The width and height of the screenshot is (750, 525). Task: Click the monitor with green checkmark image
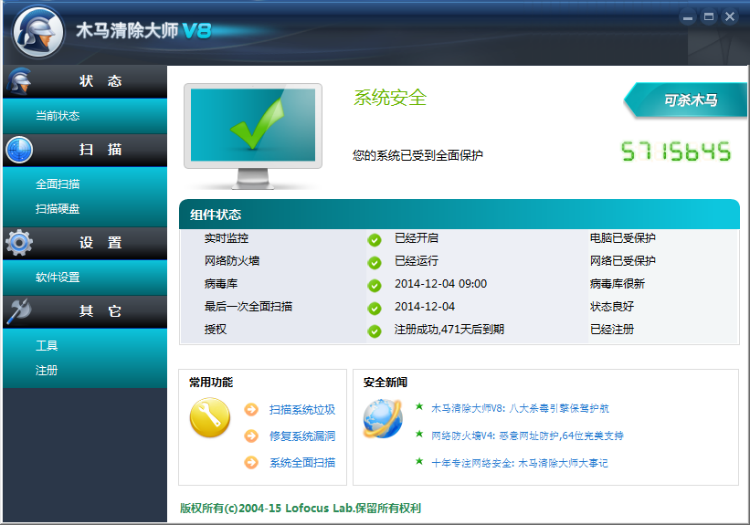254,134
